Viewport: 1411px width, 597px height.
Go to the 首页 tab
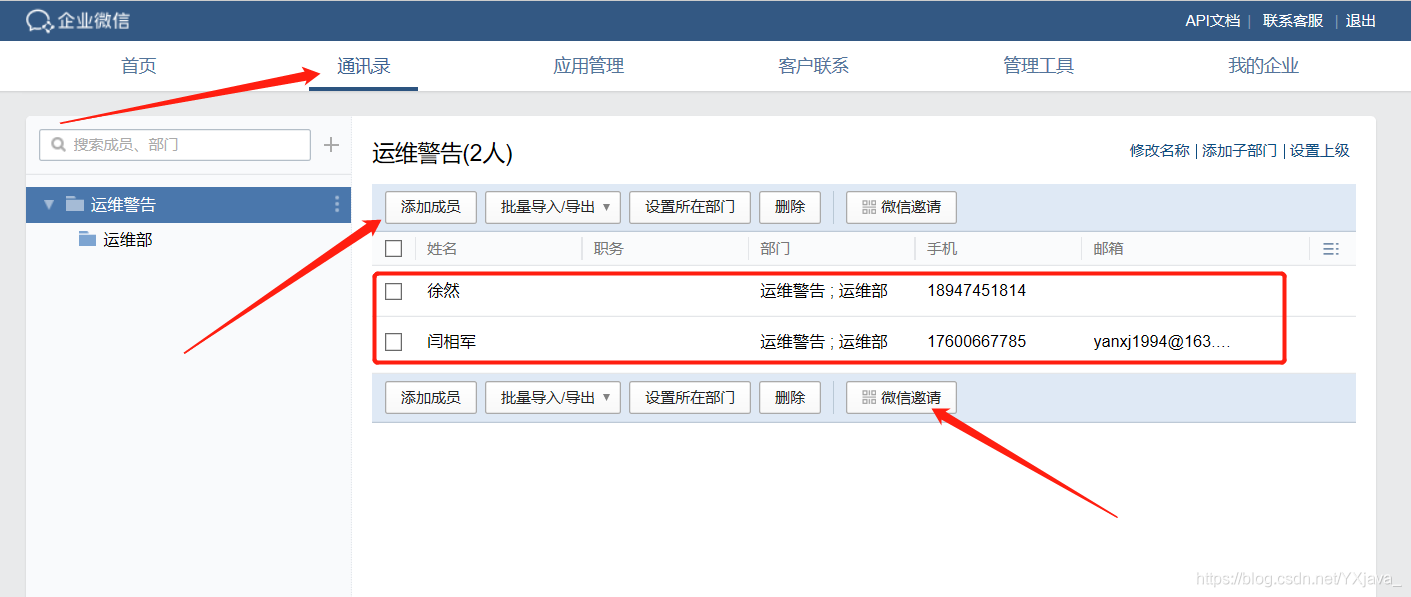pos(139,66)
